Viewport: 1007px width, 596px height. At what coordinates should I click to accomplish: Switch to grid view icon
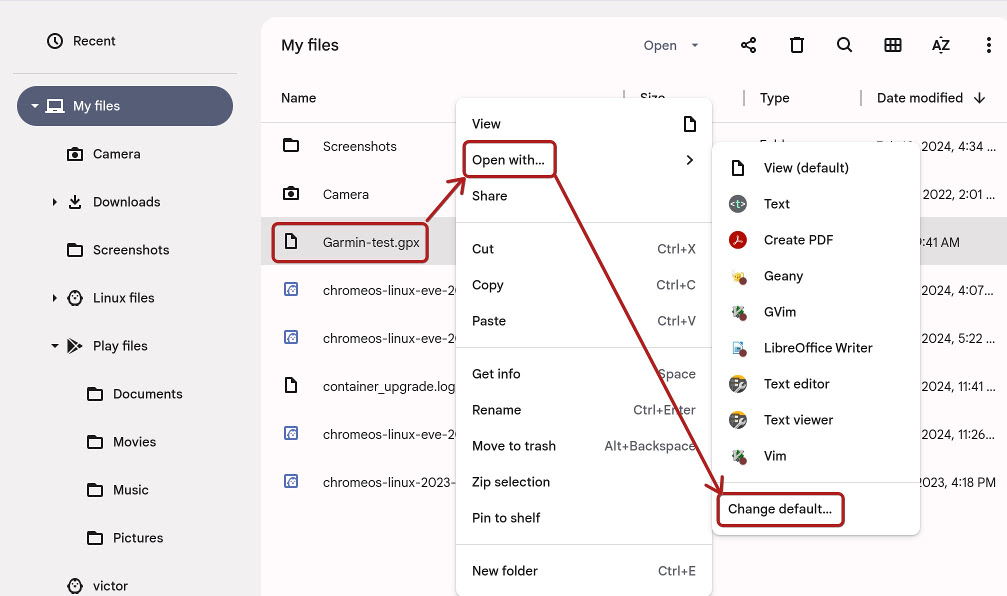(893, 45)
